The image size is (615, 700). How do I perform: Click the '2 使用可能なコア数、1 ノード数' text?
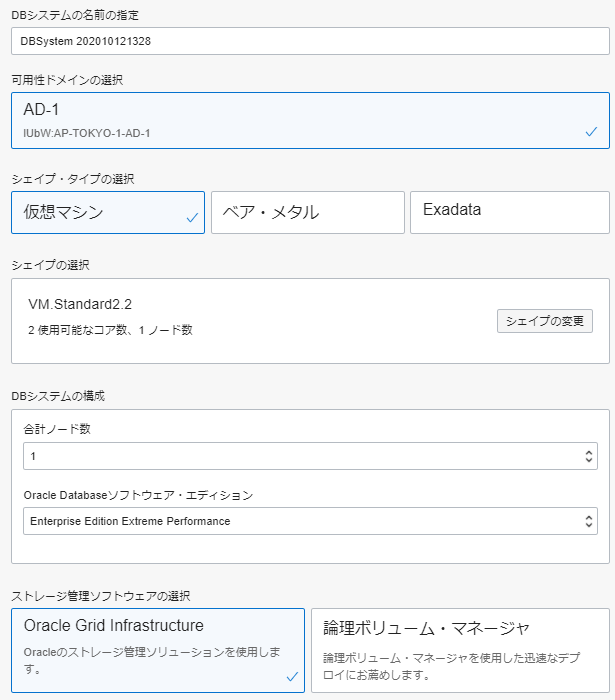click(x=110, y=330)
